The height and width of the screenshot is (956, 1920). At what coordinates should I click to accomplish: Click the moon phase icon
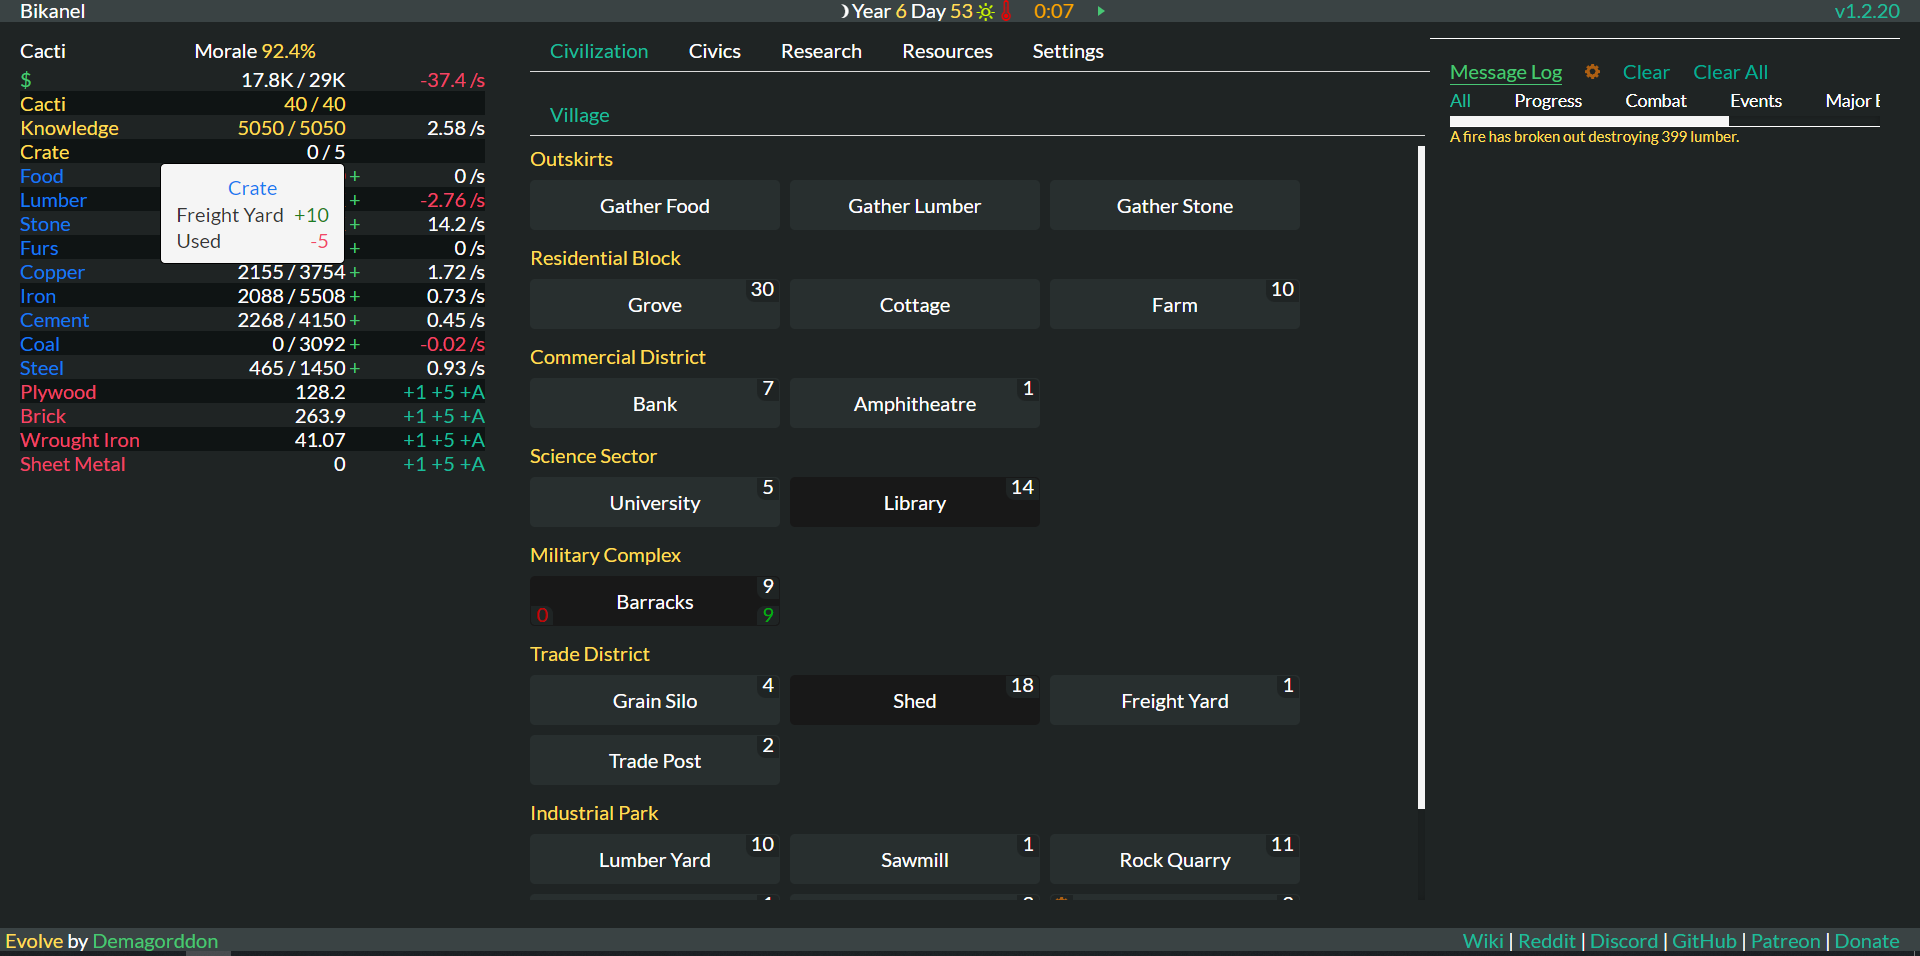pyautogui.click(x=845, y=12)
